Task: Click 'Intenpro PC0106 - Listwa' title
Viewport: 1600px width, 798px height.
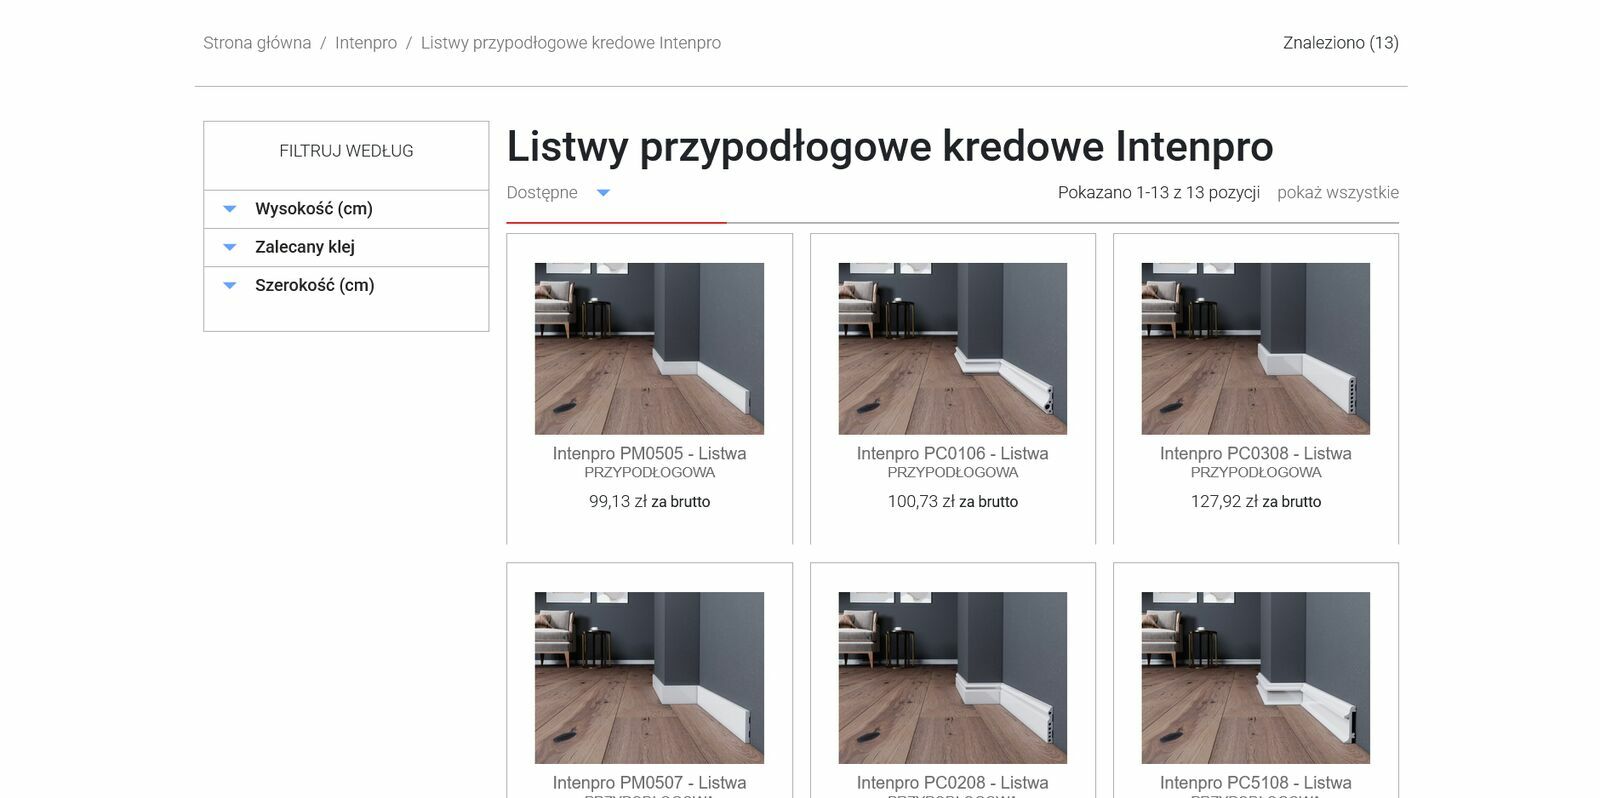Action: tap(953, 454)
